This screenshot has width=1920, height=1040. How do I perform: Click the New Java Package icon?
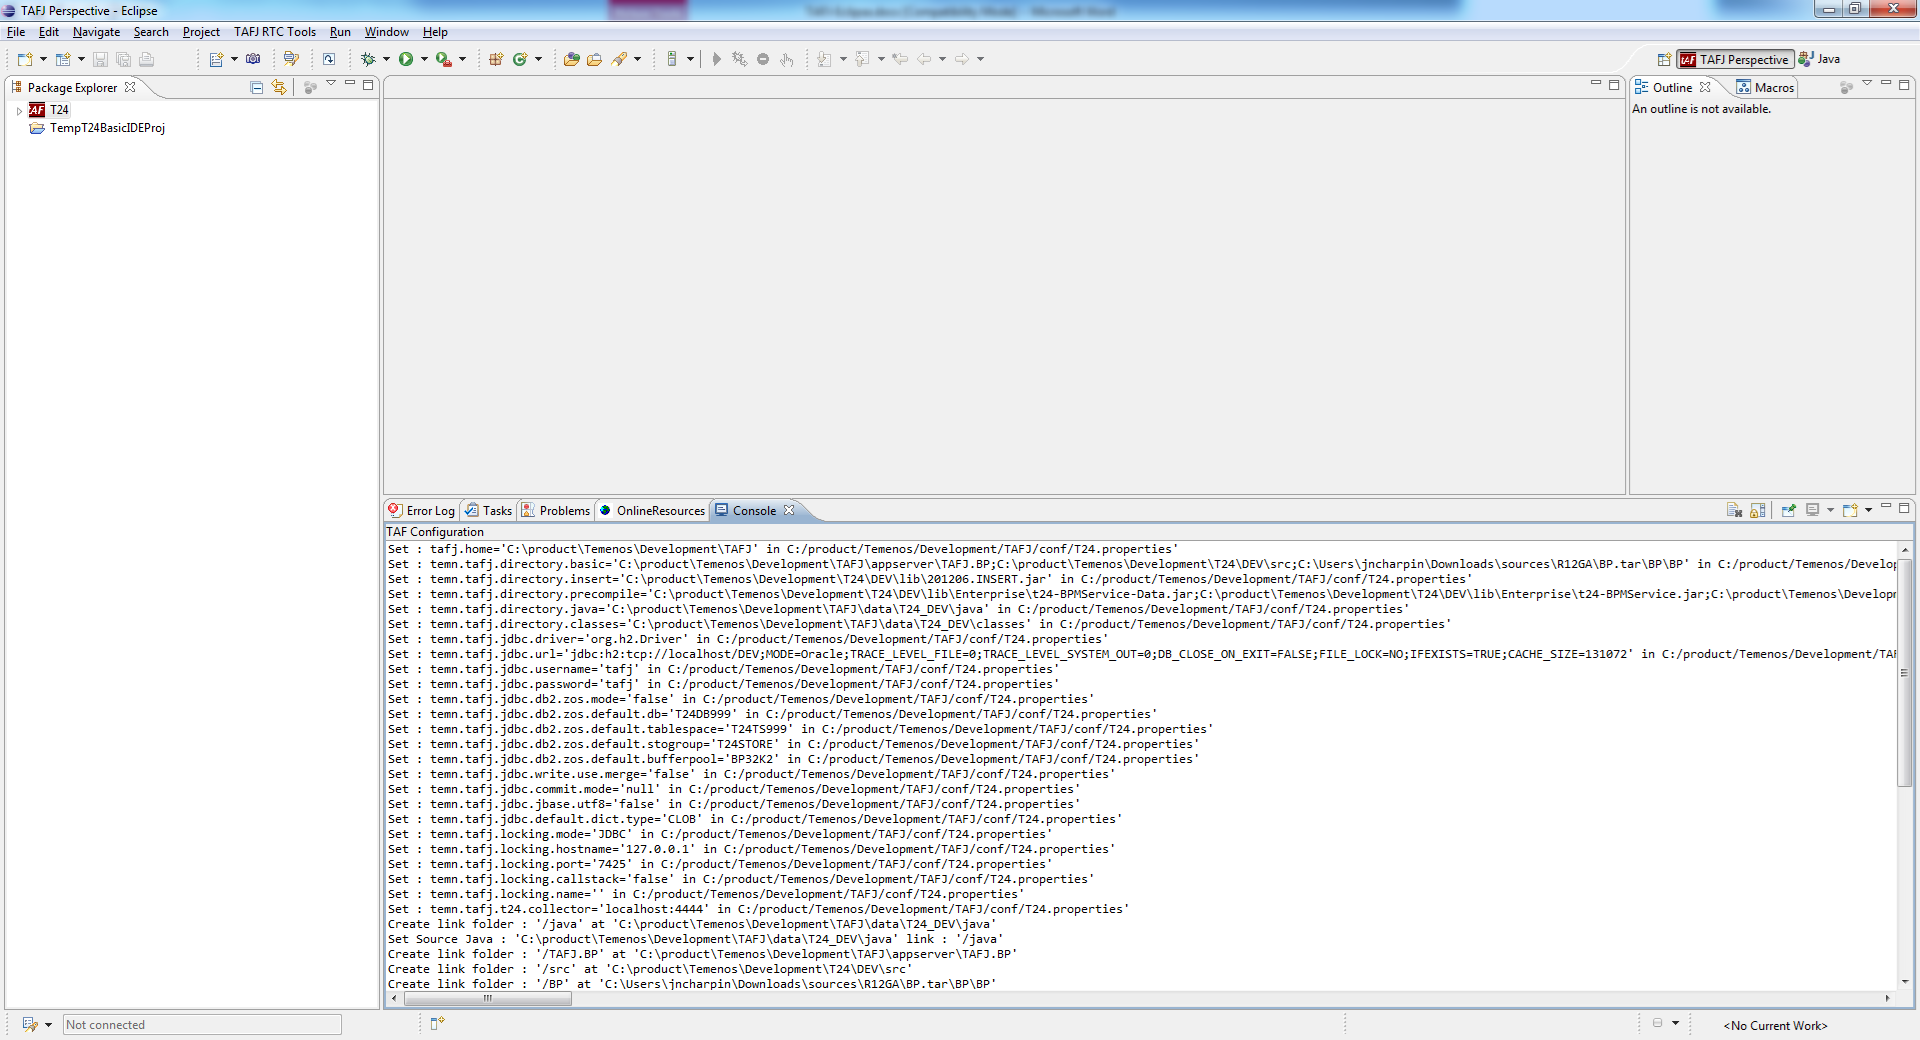[496, 59]
